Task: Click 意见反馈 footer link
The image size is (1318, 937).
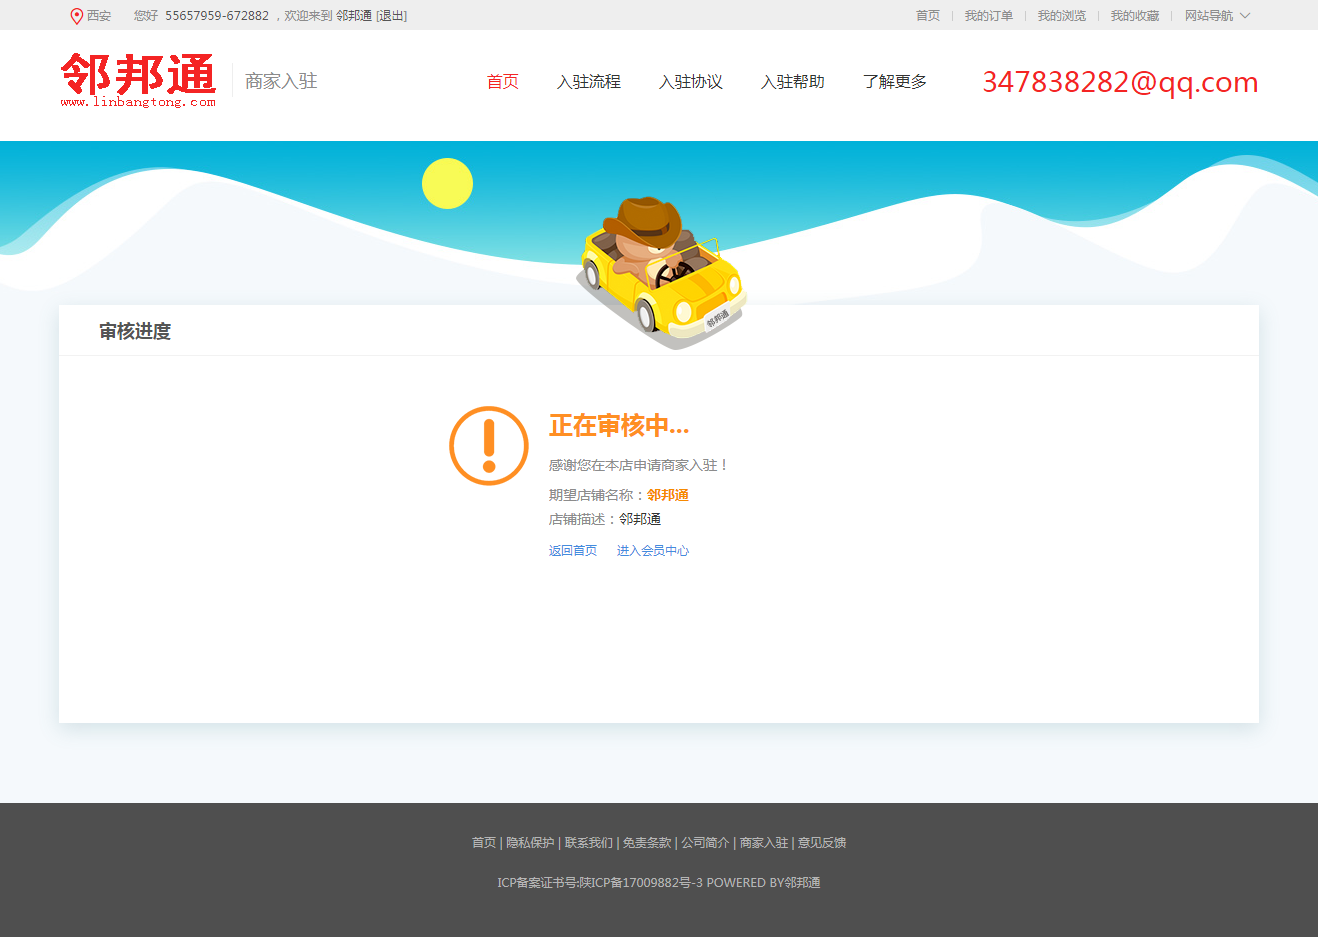Action: pyautogui.click(x=821, y=843)
